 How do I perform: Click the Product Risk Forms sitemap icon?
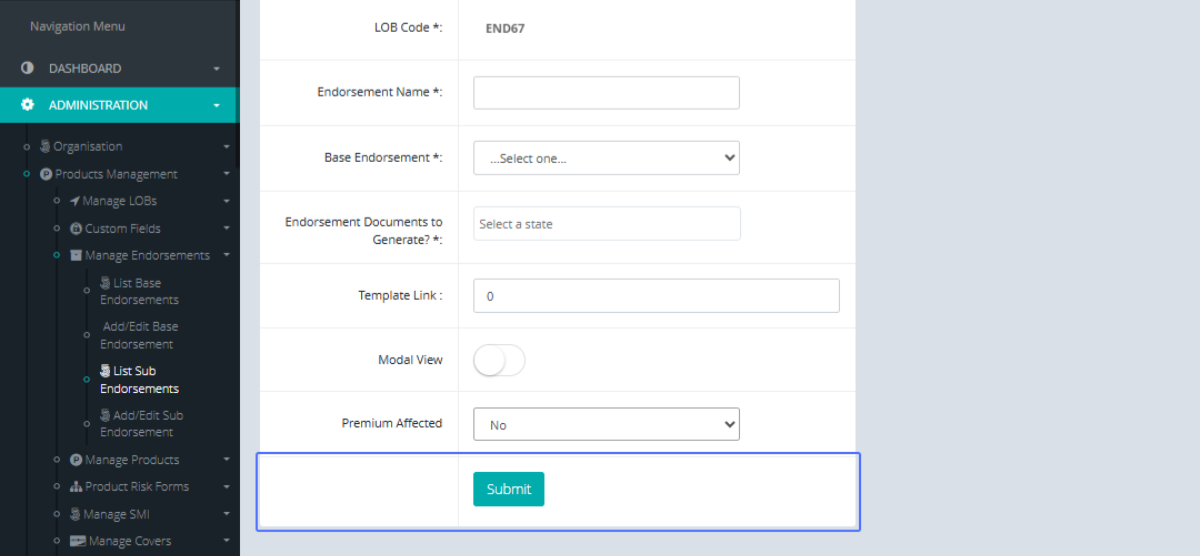point(76,486)
